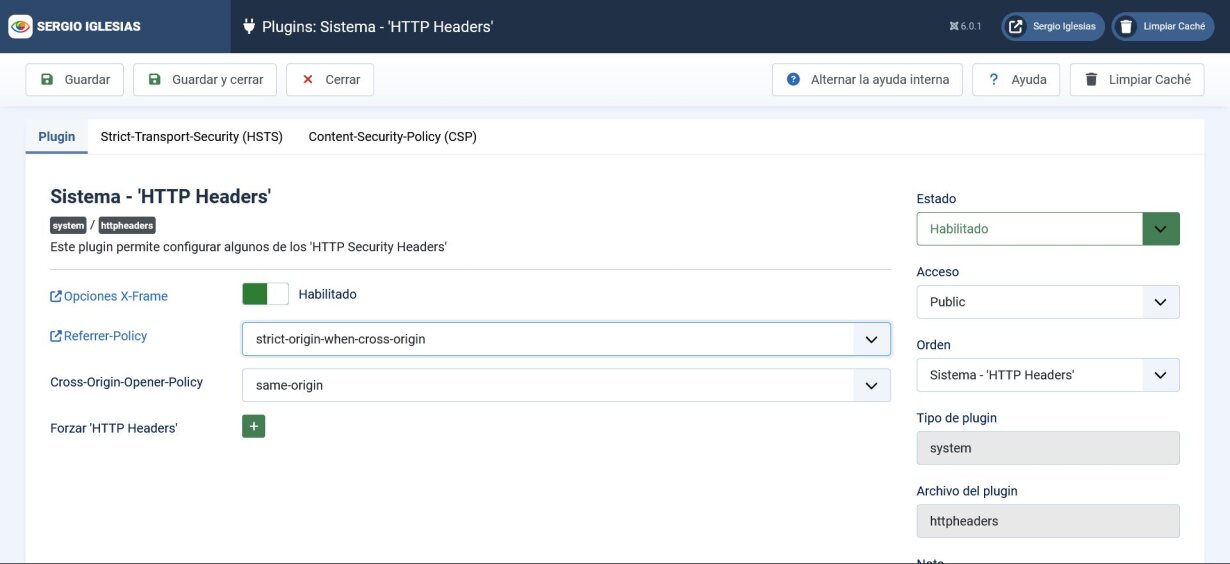Click the Archivo del plugin field
Viewport: 1230px width, 564px height.
pos(1048,521)
